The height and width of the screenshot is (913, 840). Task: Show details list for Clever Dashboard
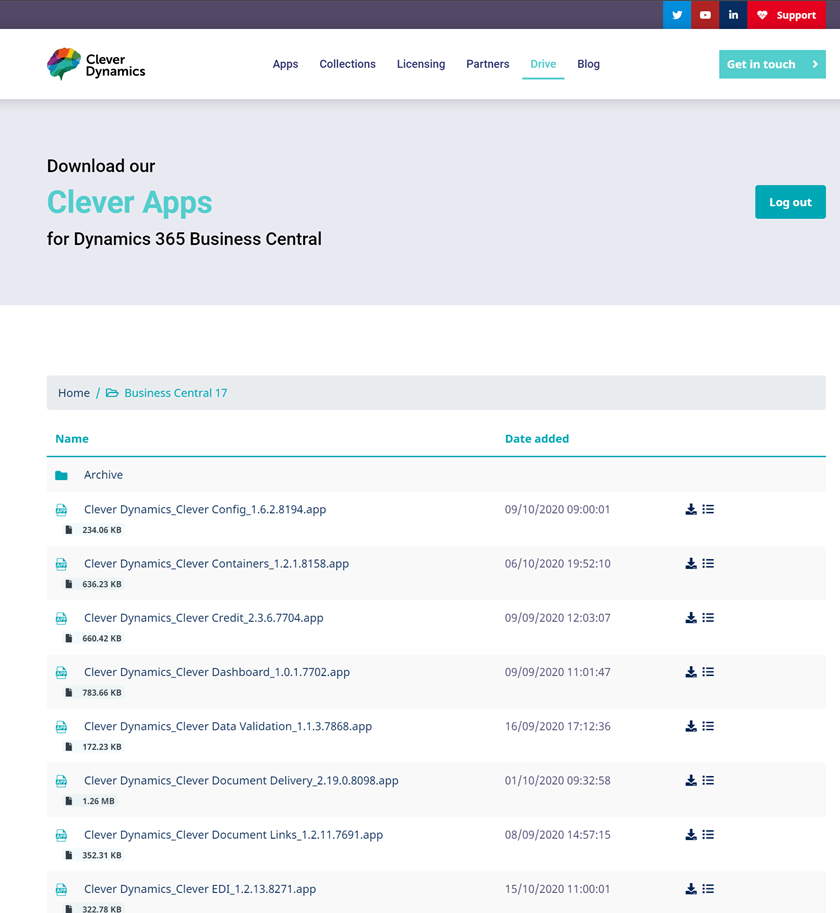pos(708,672)
